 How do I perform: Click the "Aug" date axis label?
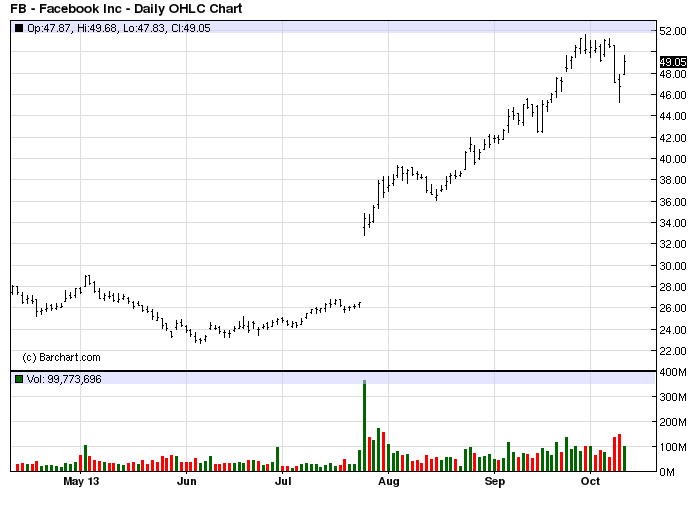[x=388, y=481]
